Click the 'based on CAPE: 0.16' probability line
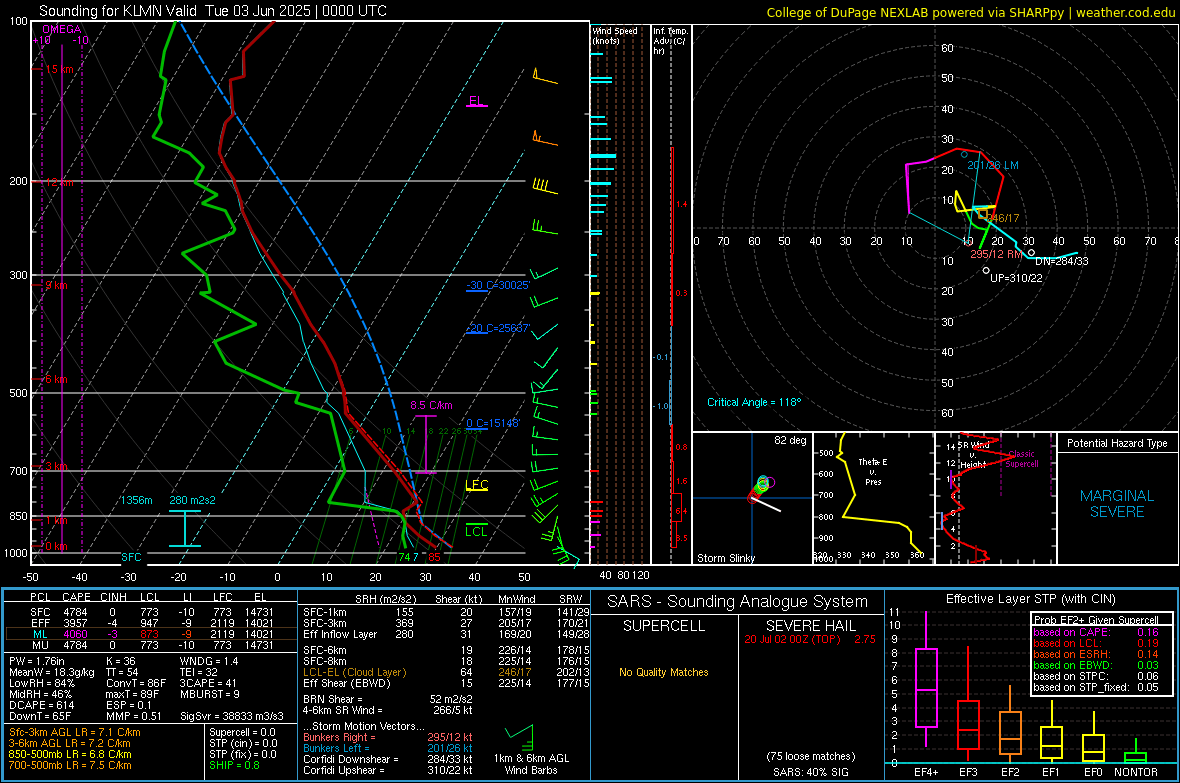This screenshot has height=783, width=1180. click(x=1096, y=632)
